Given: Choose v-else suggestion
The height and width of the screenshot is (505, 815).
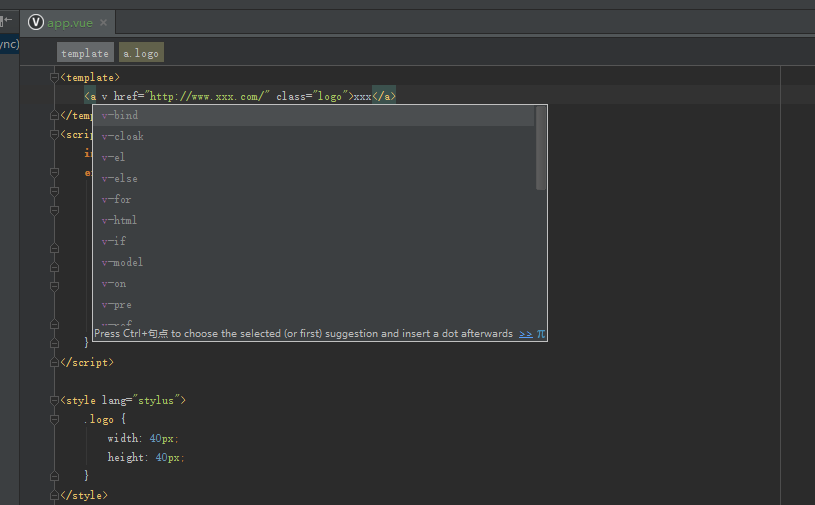Looking at the screenshot, I should (314, 178).
